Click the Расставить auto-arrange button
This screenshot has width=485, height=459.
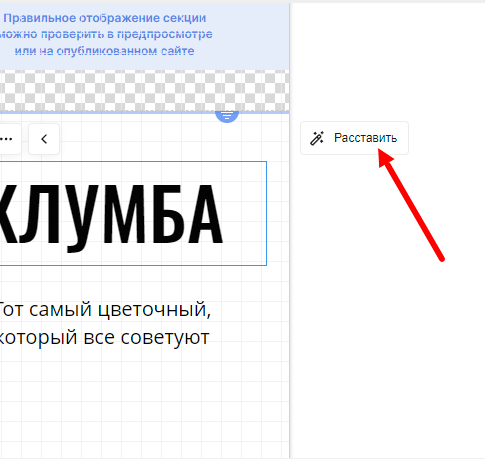pos(354,138)
